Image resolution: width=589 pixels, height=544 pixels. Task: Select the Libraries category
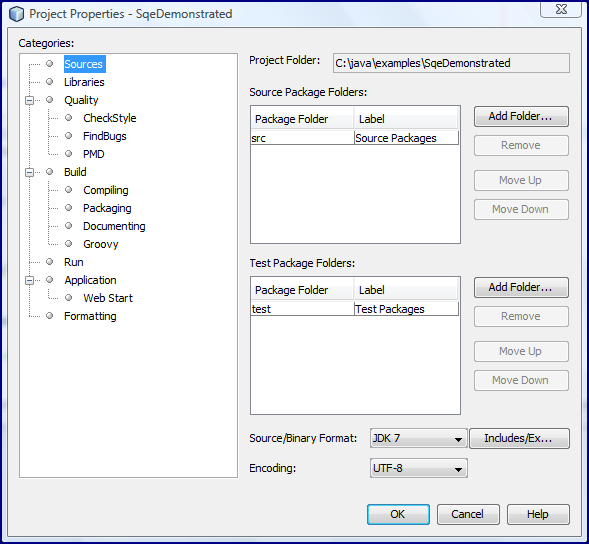[84, 82]
